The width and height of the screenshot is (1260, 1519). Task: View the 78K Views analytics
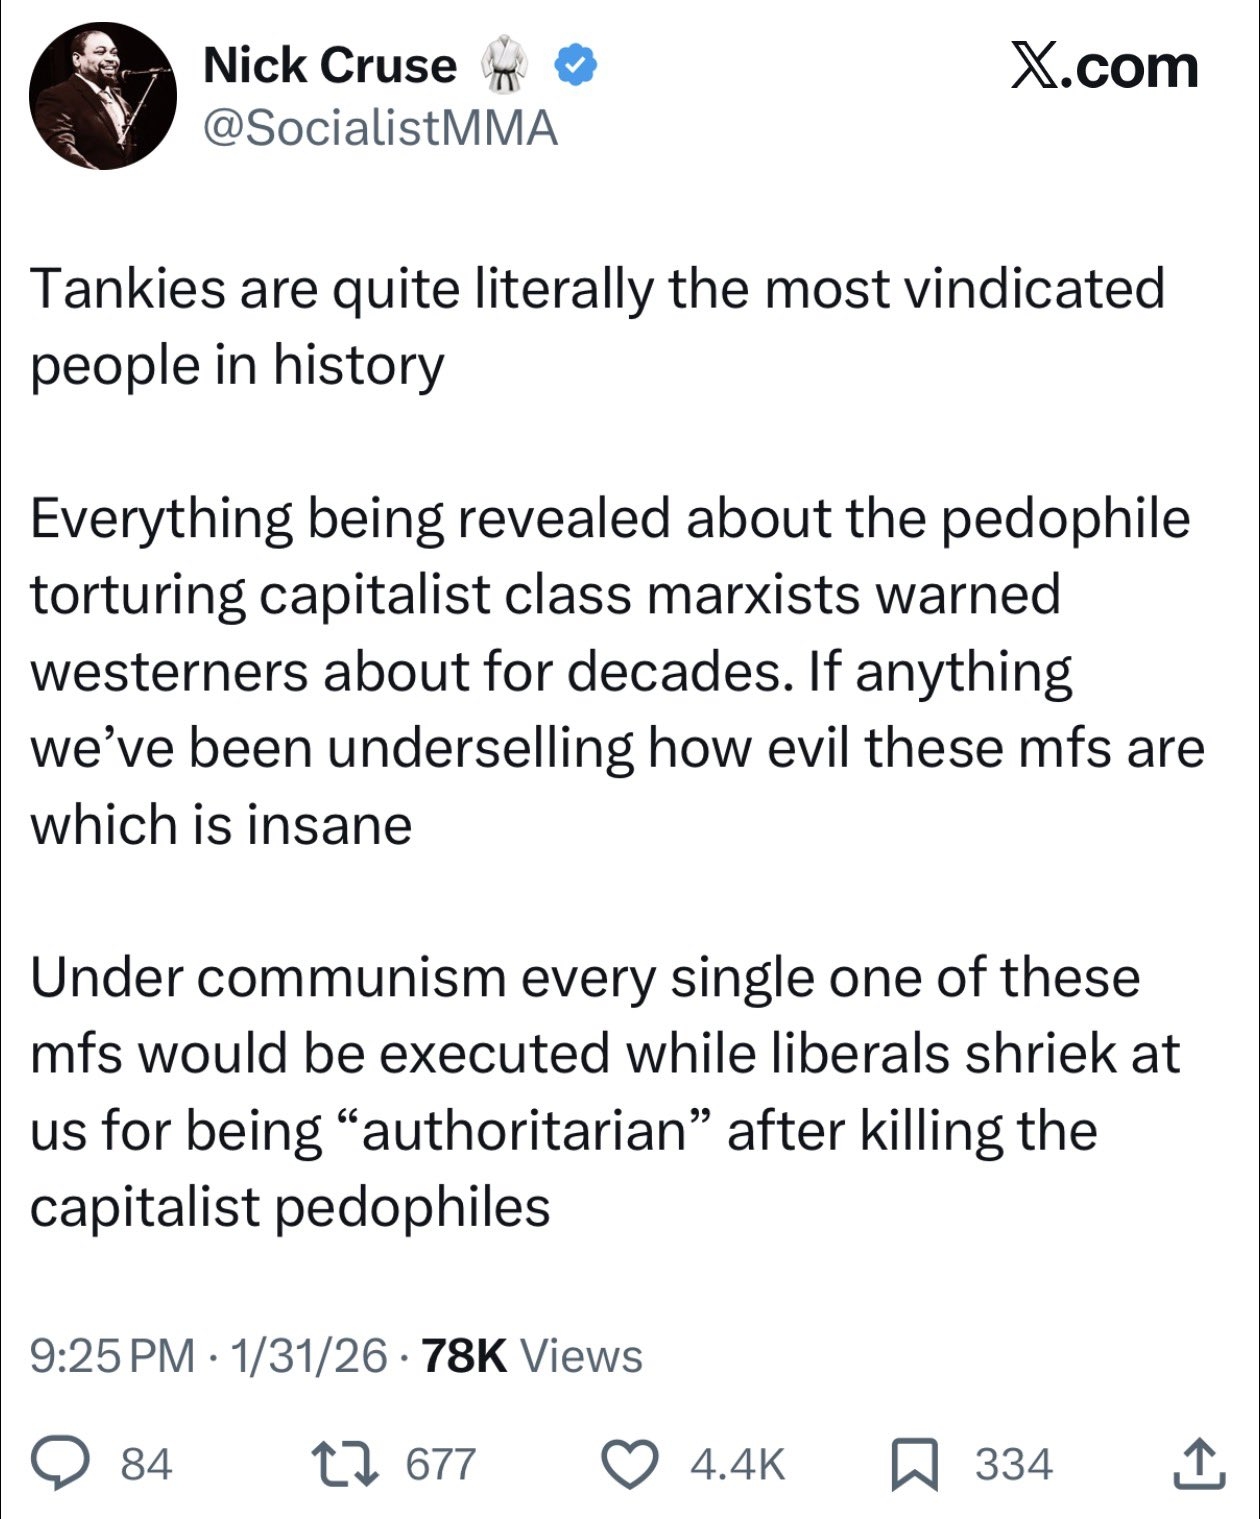pos(532,1356)
